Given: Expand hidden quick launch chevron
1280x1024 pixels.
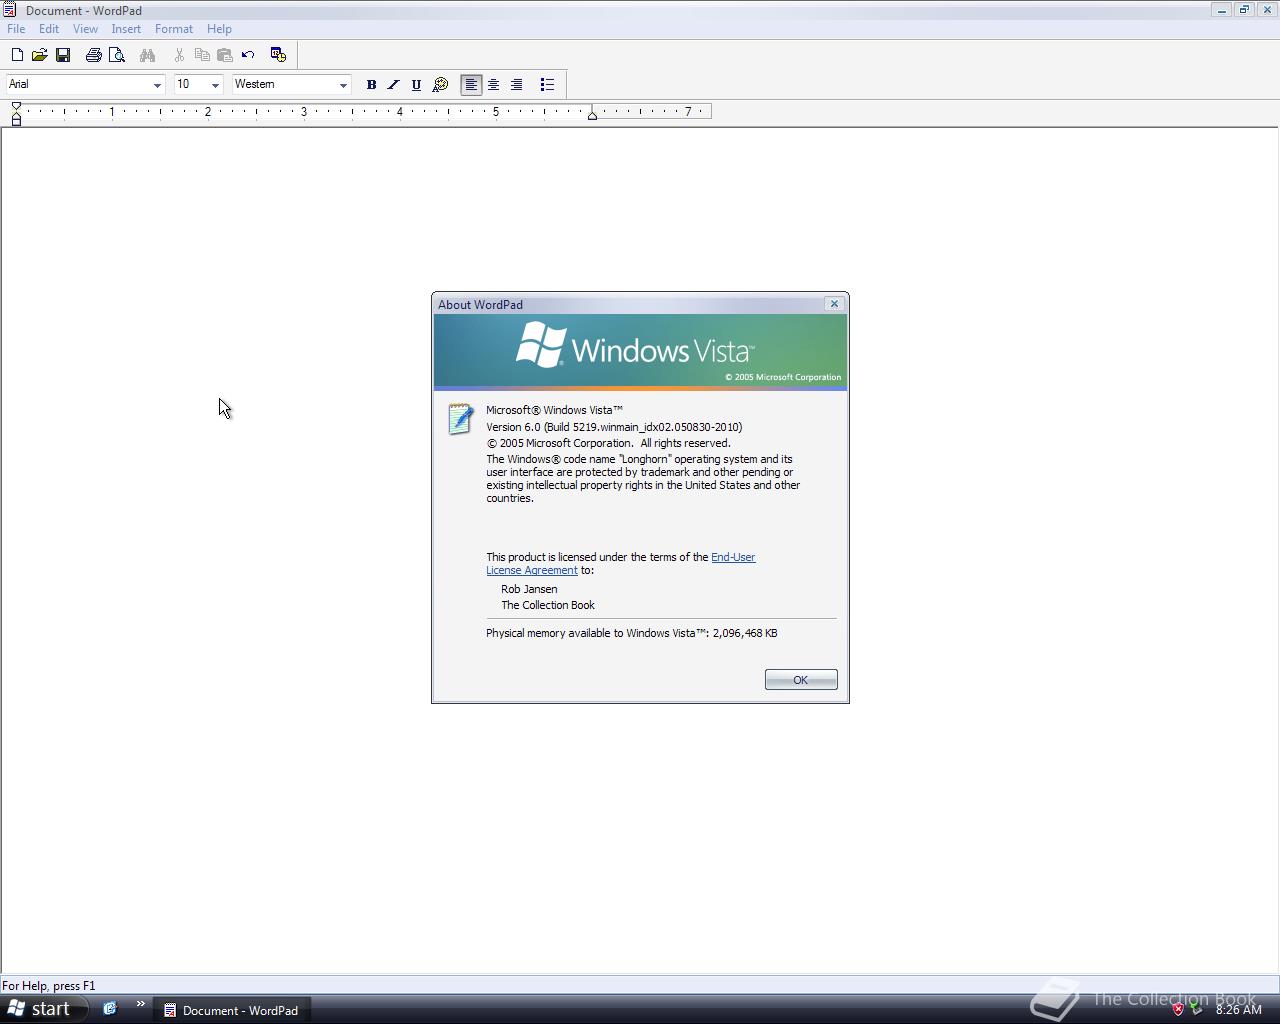Looking at the screenshot, I should (140, 1004).
